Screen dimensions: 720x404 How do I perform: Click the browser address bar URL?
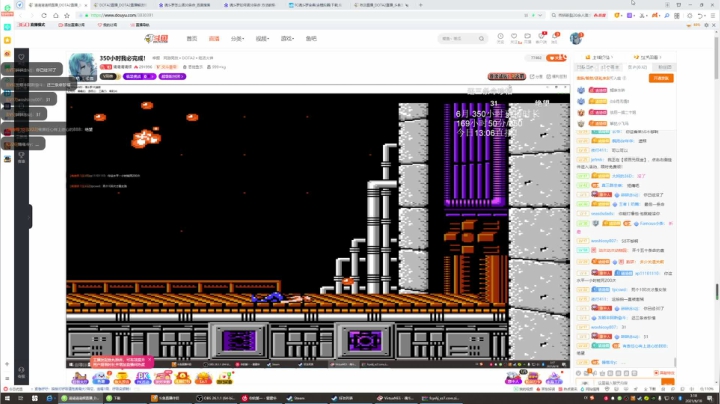click(122, 15)
